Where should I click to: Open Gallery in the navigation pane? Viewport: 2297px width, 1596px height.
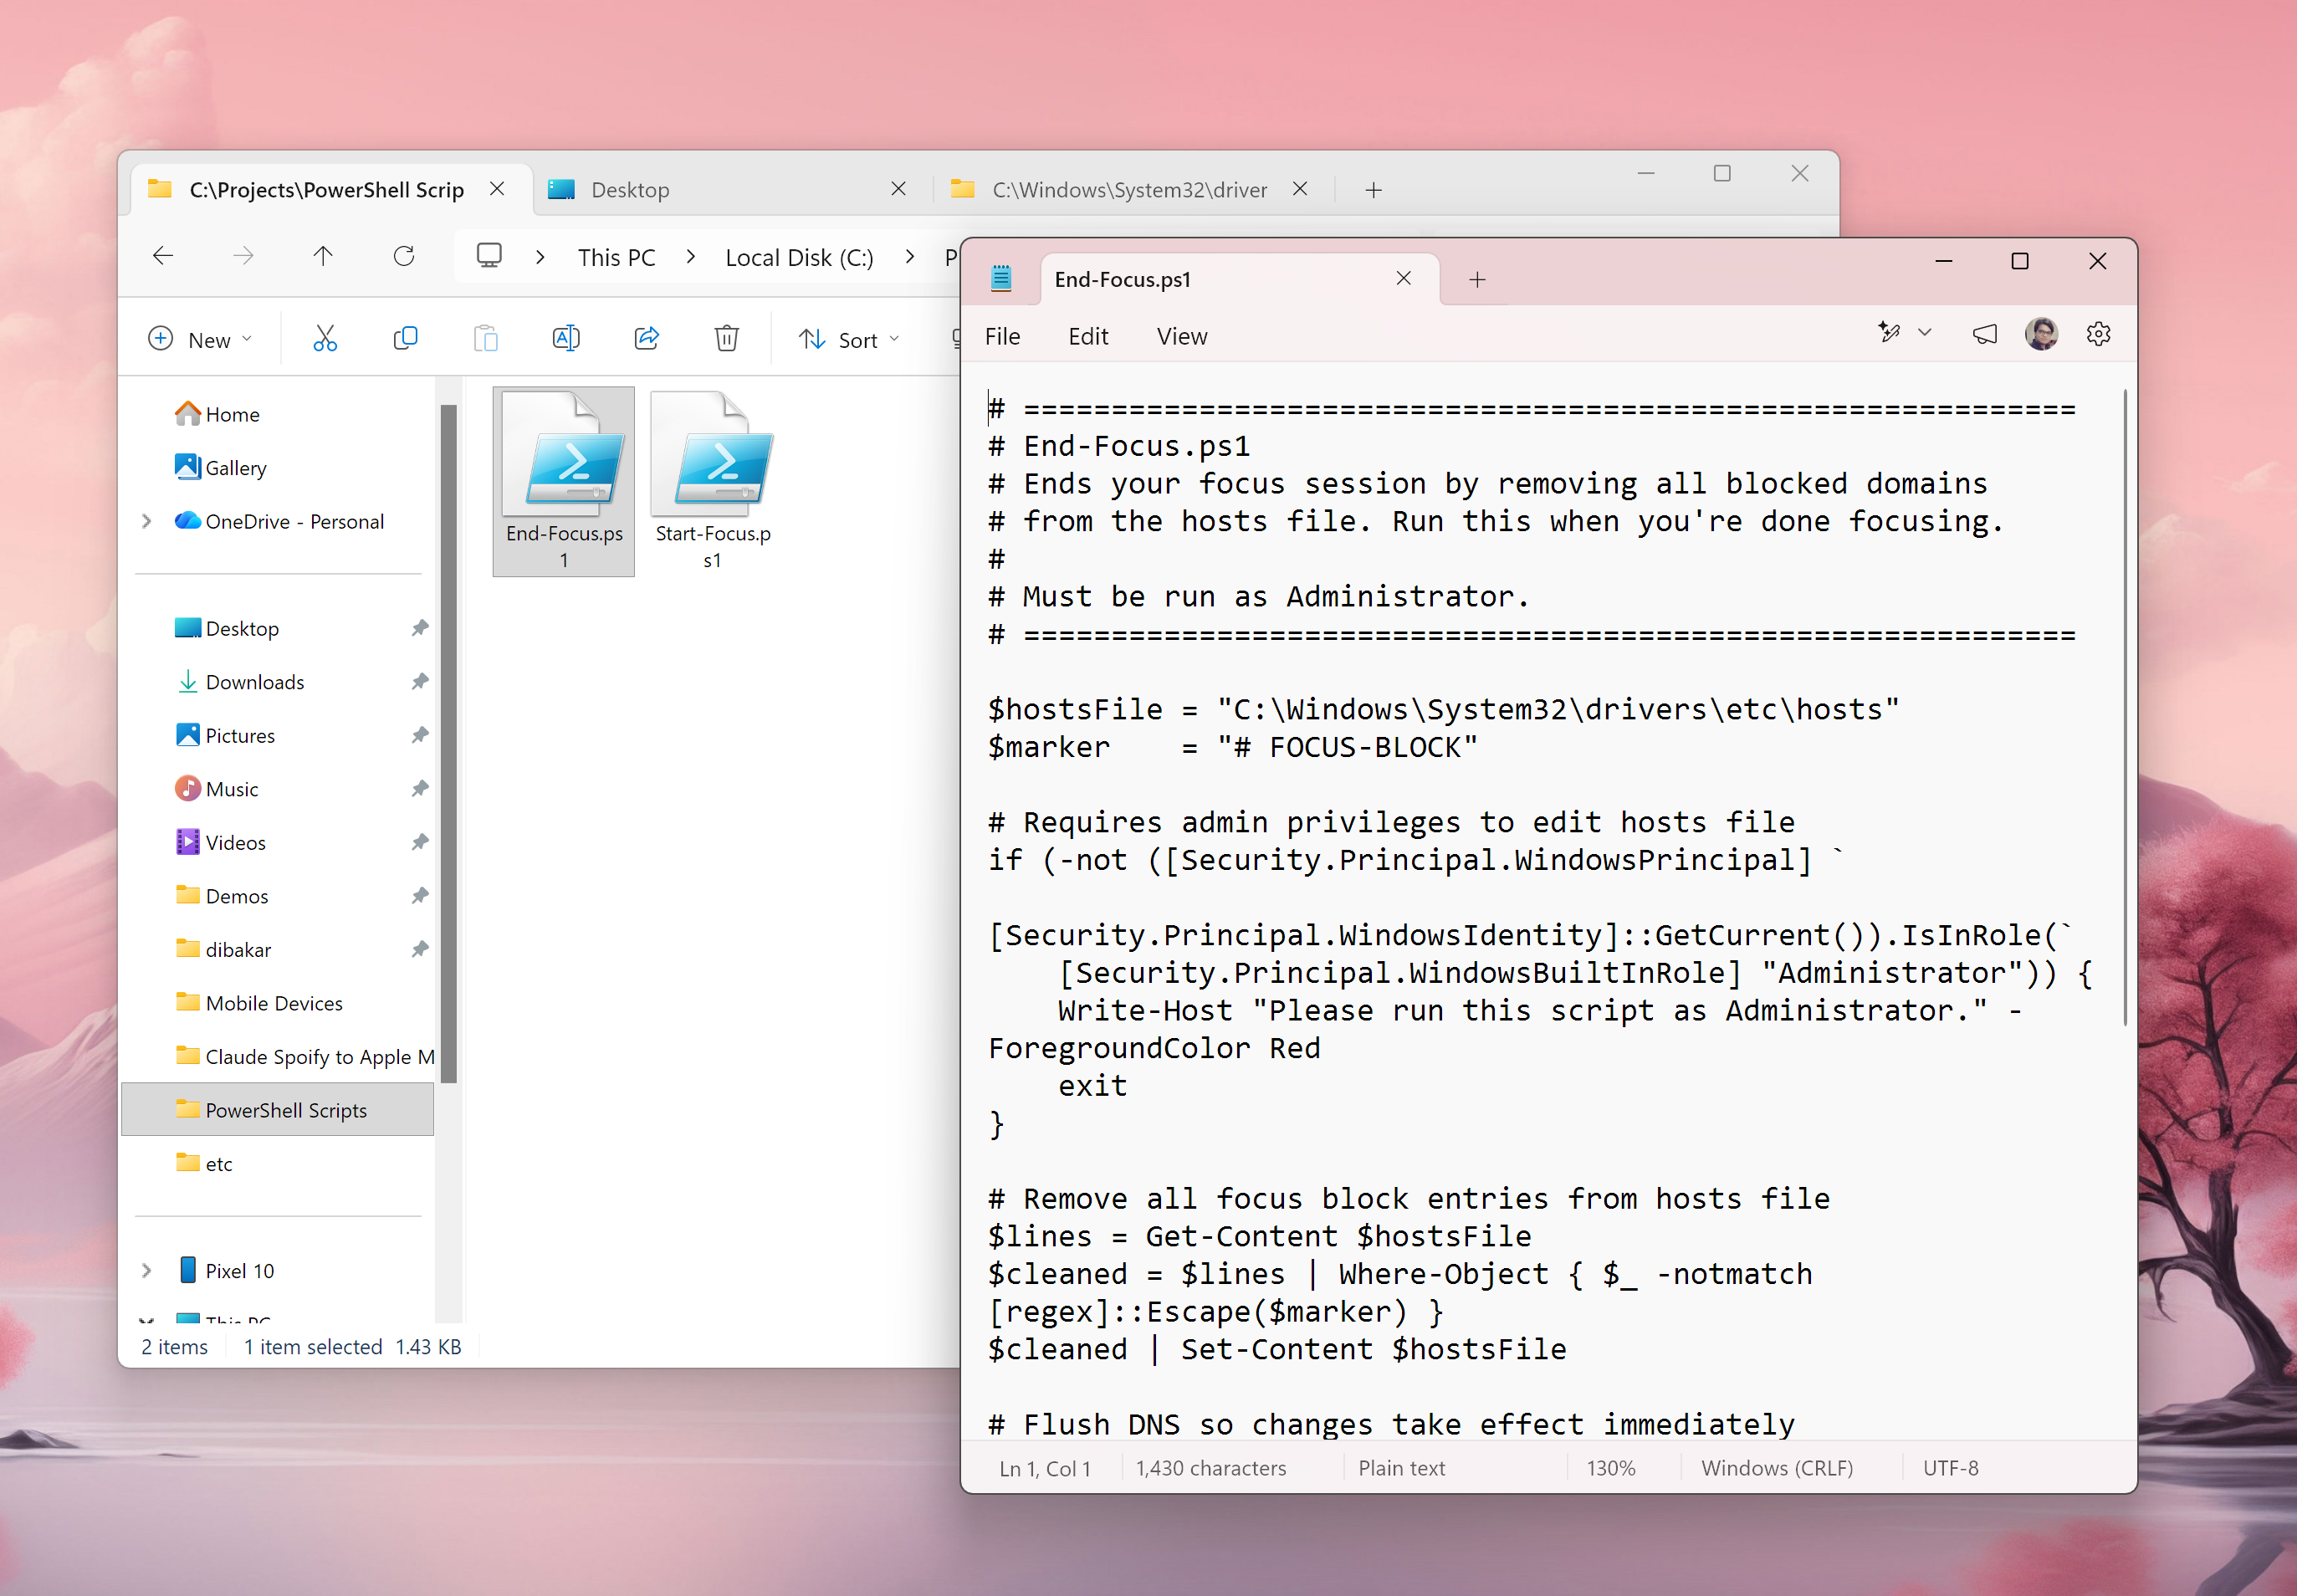coord(236,467)
